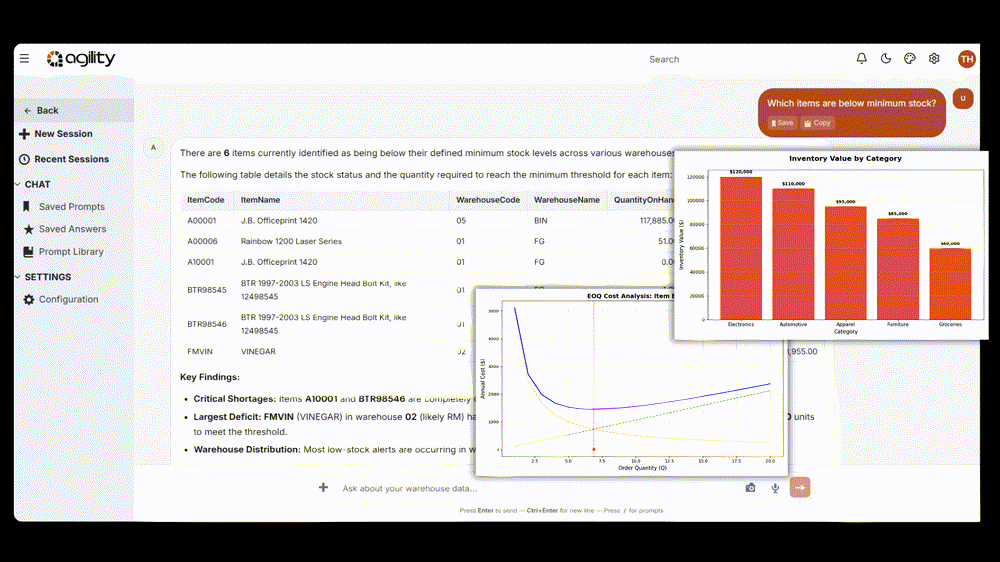Collapse the CHAT section

33,184
